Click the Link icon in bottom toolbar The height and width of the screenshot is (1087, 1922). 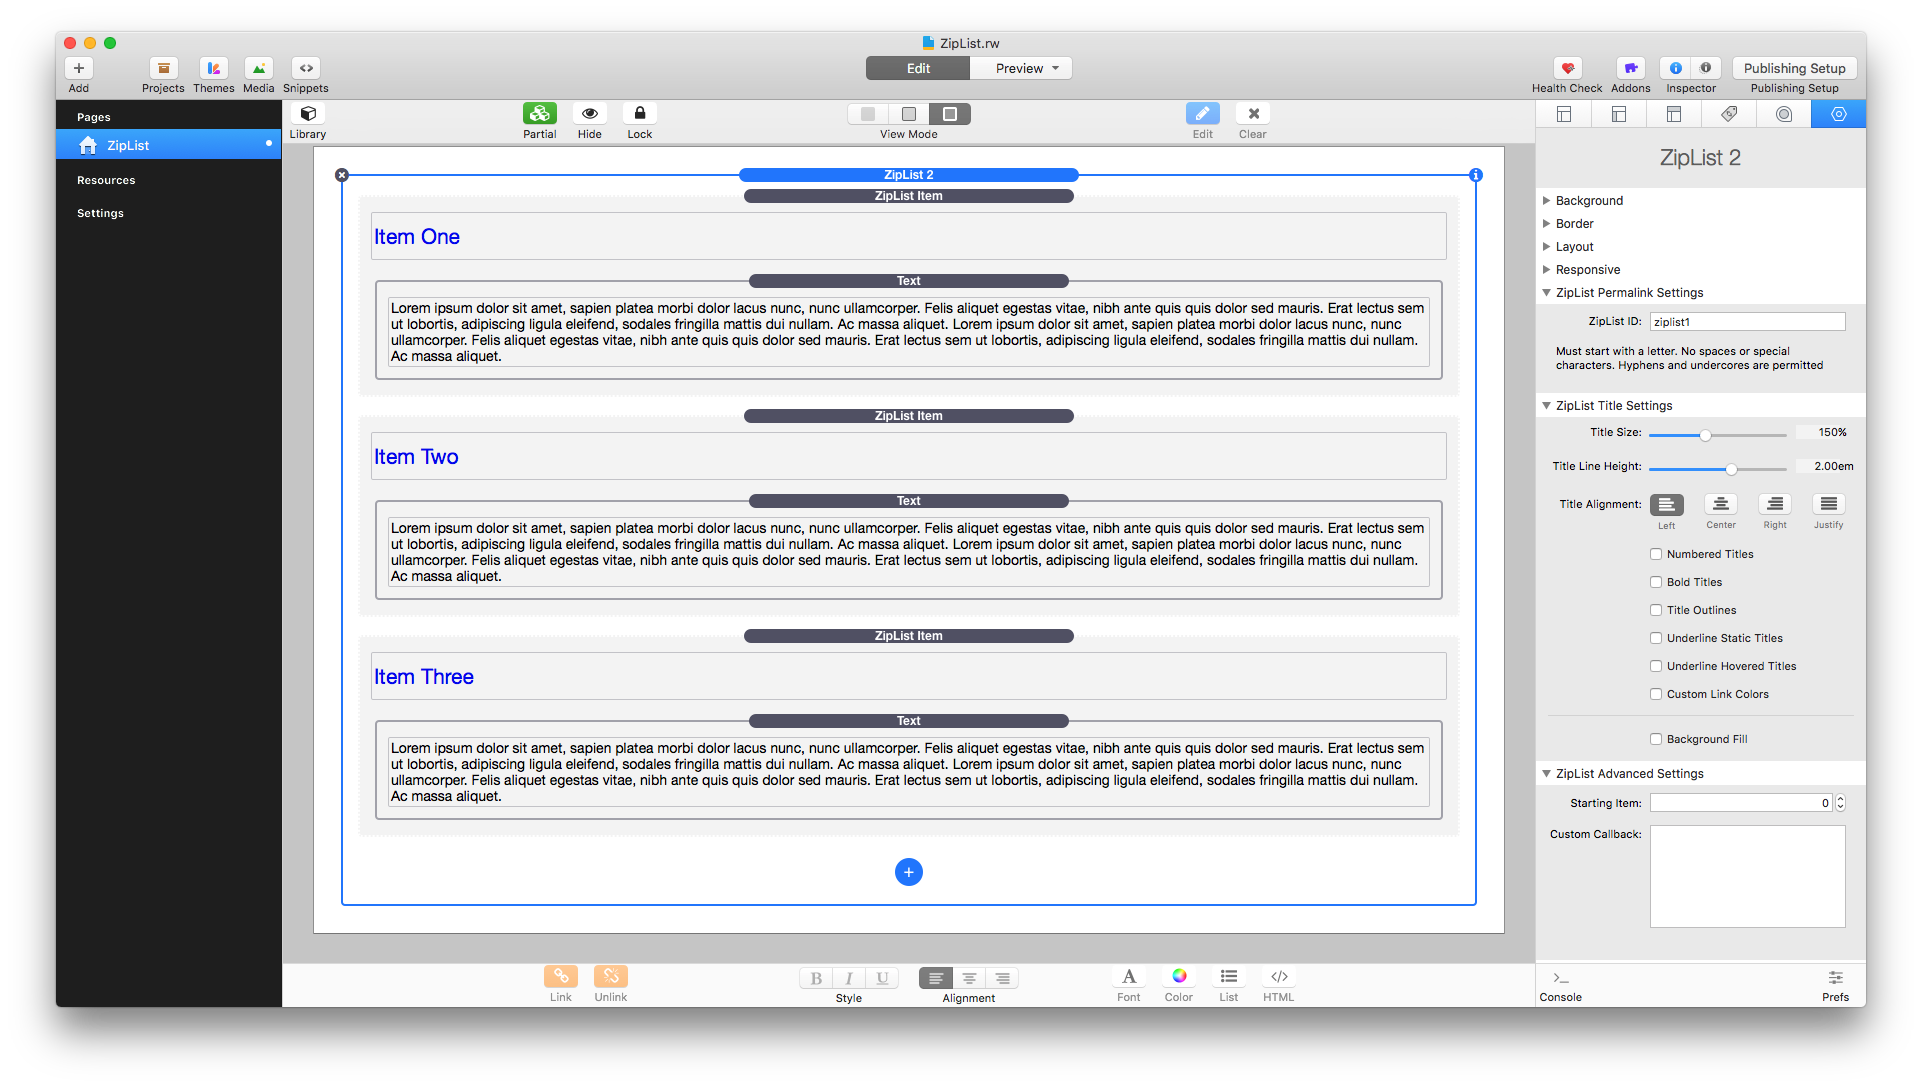(x=561, y=977)
